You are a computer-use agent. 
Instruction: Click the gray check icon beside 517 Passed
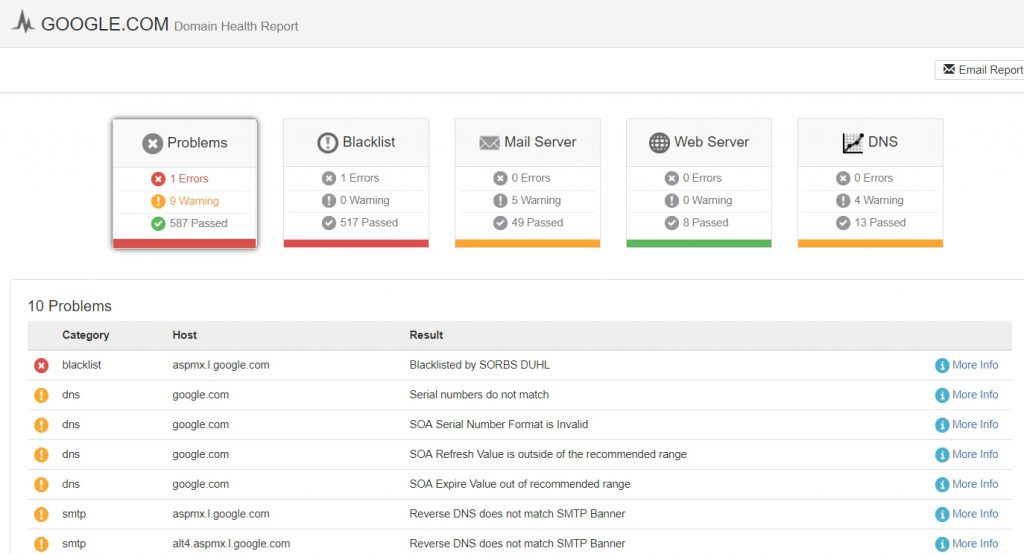[x=328, y=223]
